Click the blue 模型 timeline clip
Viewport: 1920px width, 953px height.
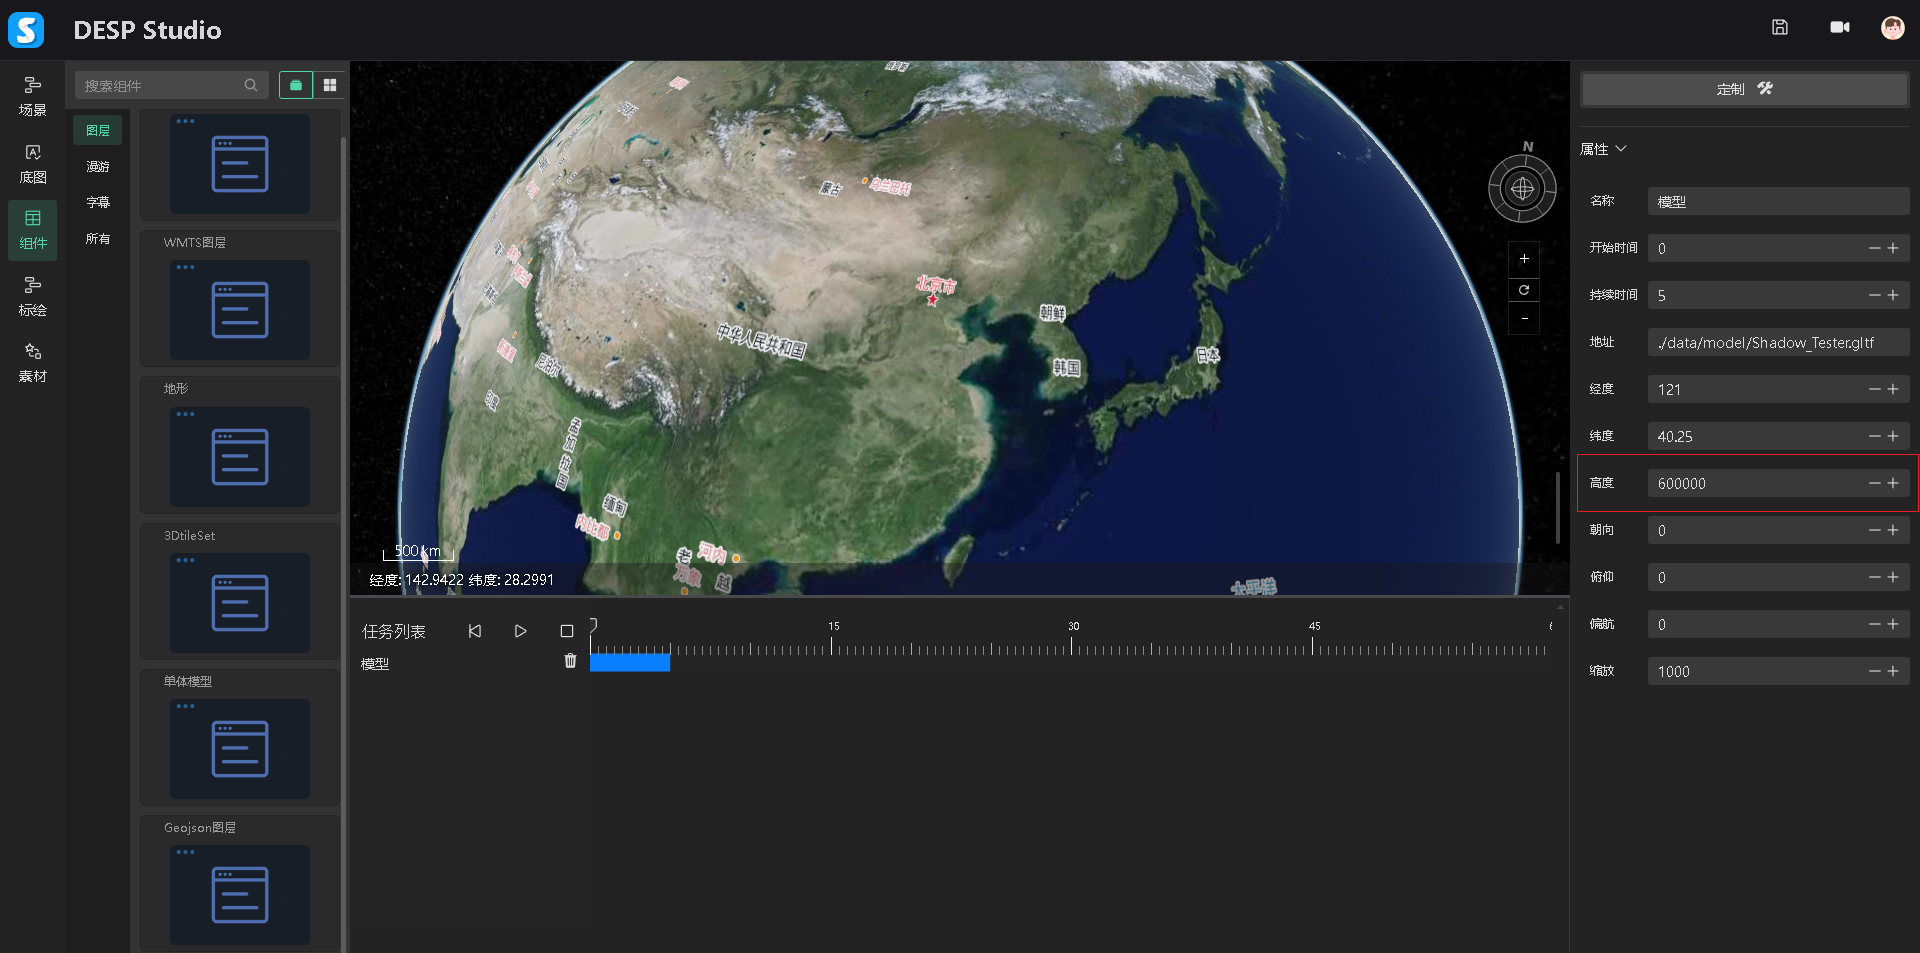point(629,662)
